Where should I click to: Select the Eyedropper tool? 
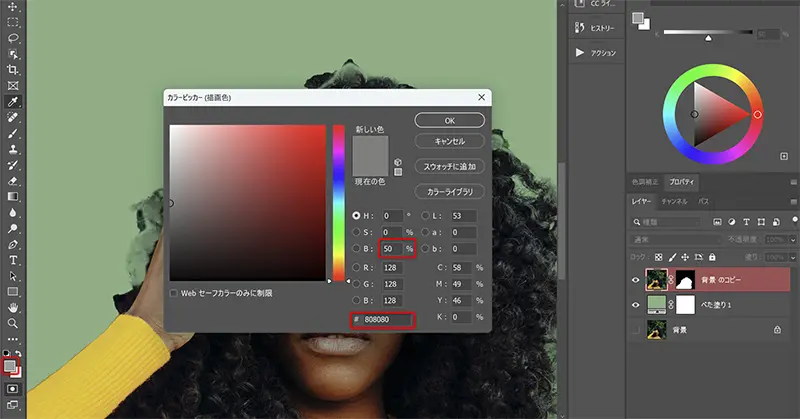tap(13, 102)
